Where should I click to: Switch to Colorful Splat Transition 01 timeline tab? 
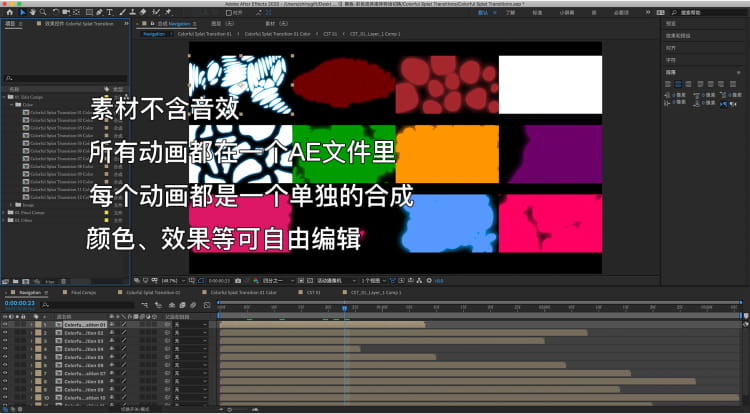pos(153,292)
